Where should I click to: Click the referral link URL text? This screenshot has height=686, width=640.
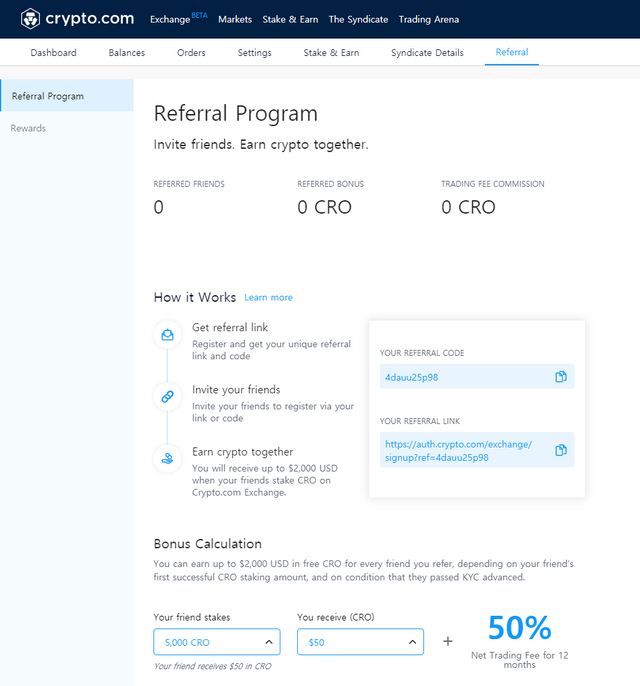coord(458,451)
